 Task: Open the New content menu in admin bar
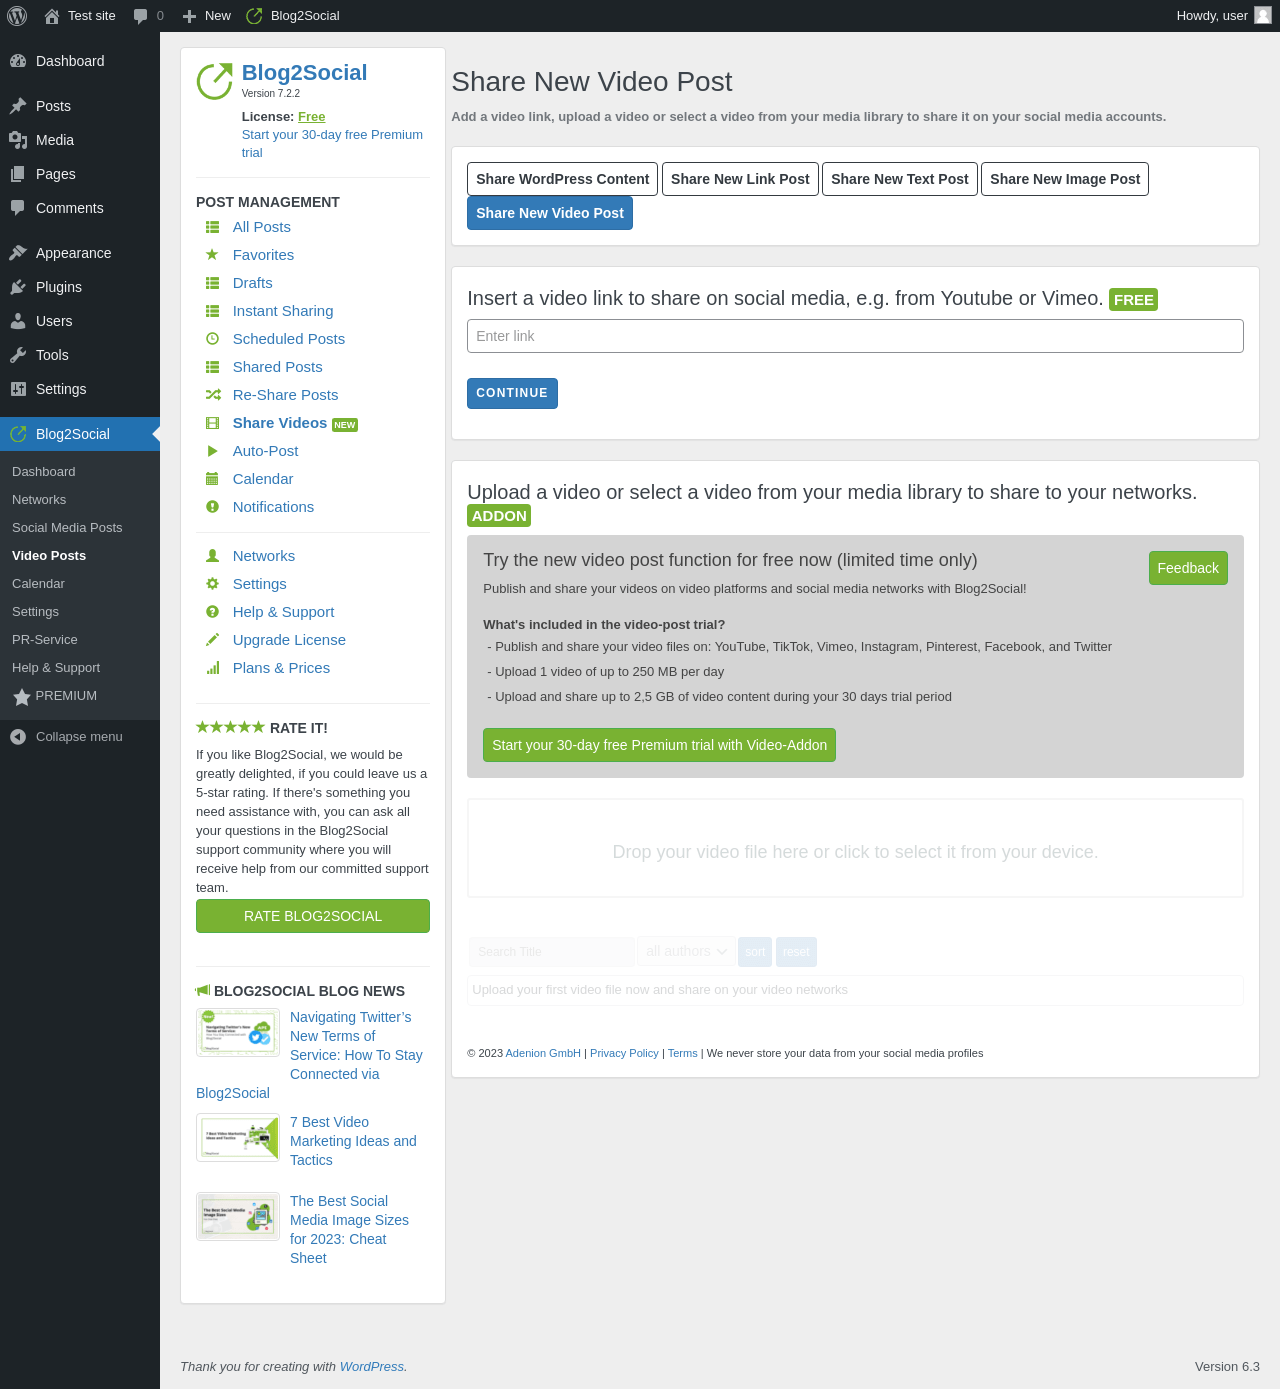click(x=207, y=16)
